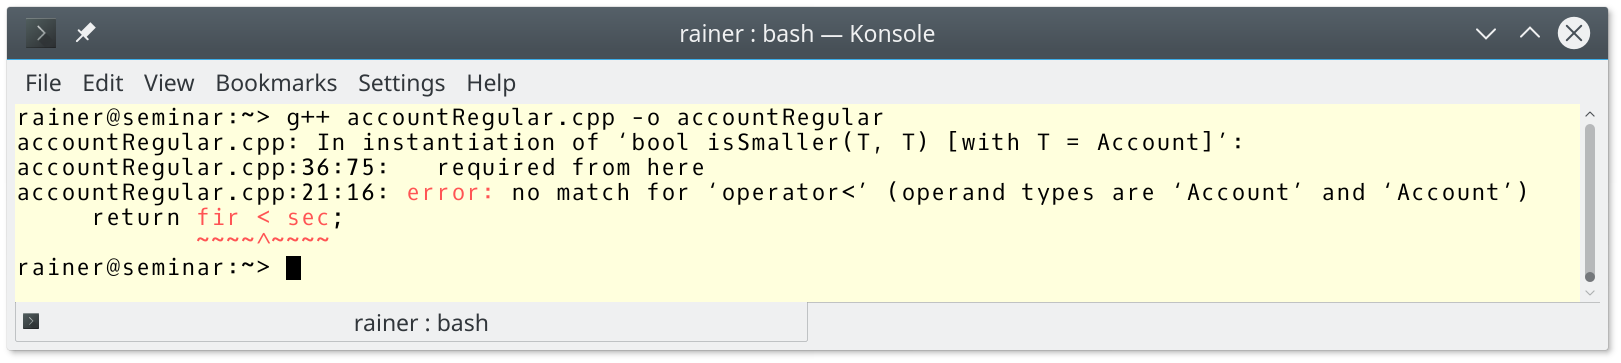Click the red 'error:' text in output
The image size is (1621, 363).
tap(450, 193)
